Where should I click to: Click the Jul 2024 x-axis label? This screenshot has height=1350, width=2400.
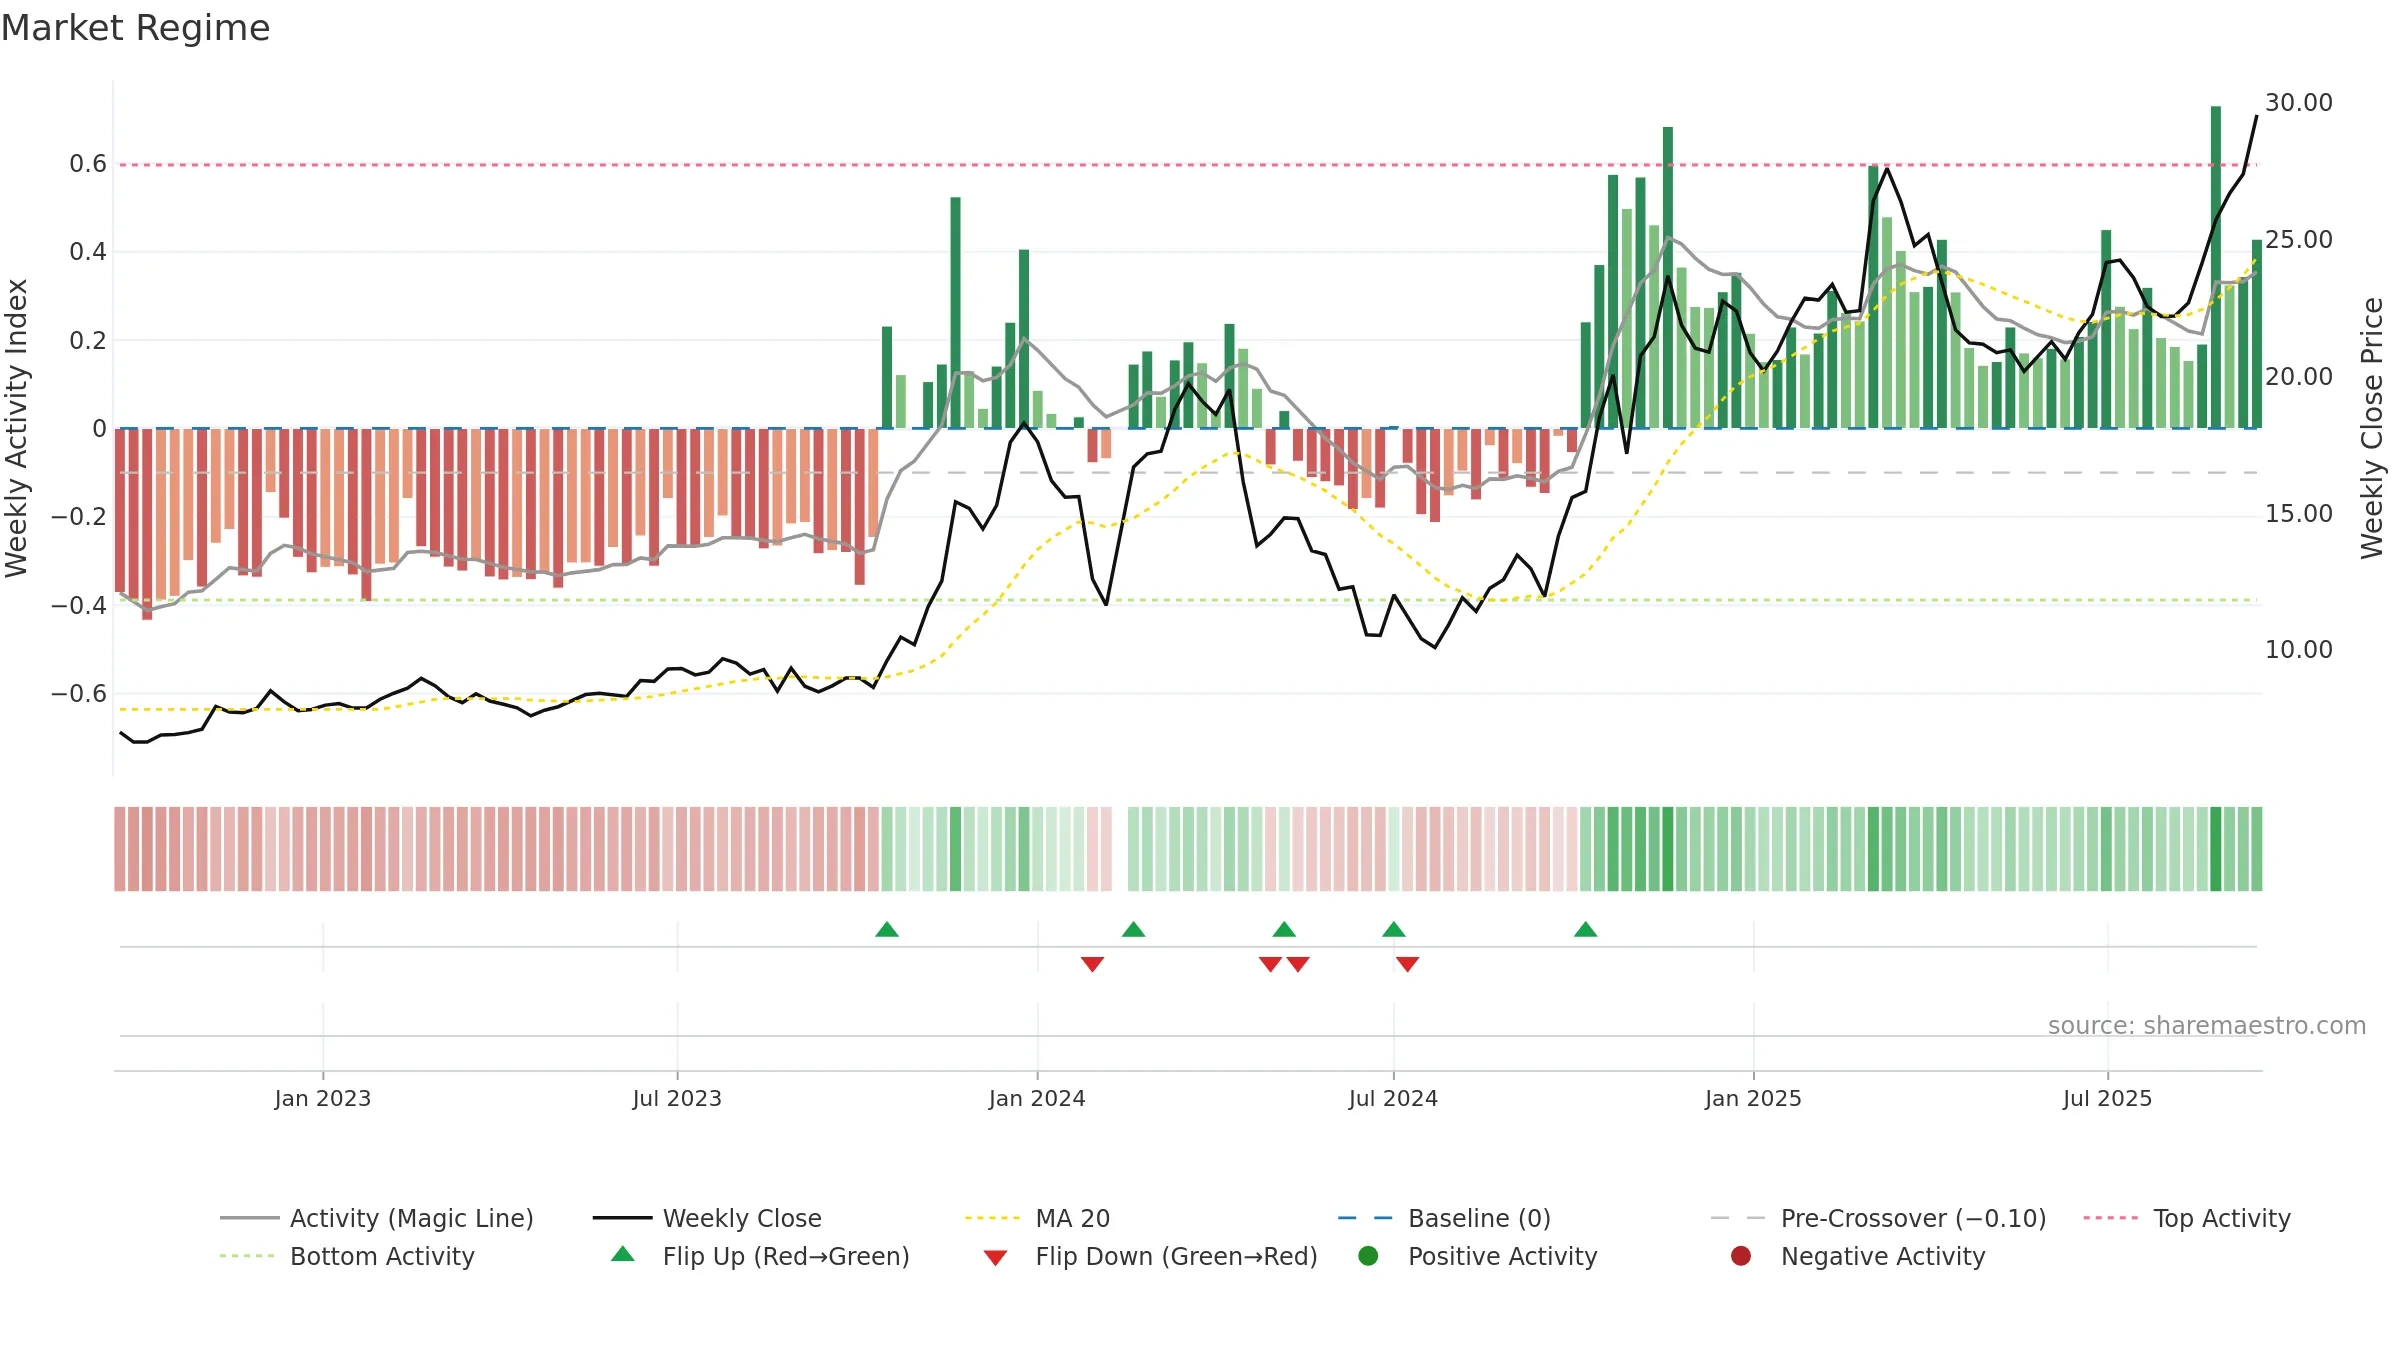point(1393,1099)
